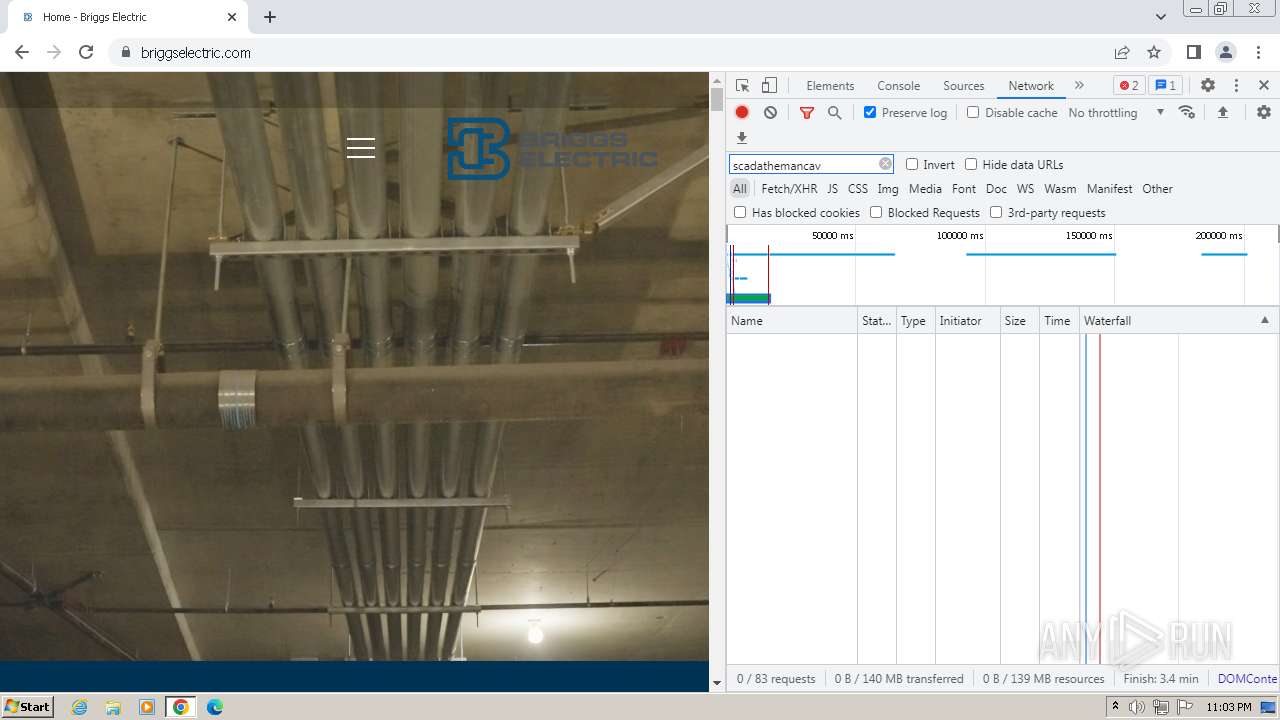Open network settings gear icon
The height and width of the screenshot is (720, 1280).
tap(1264, 112)
